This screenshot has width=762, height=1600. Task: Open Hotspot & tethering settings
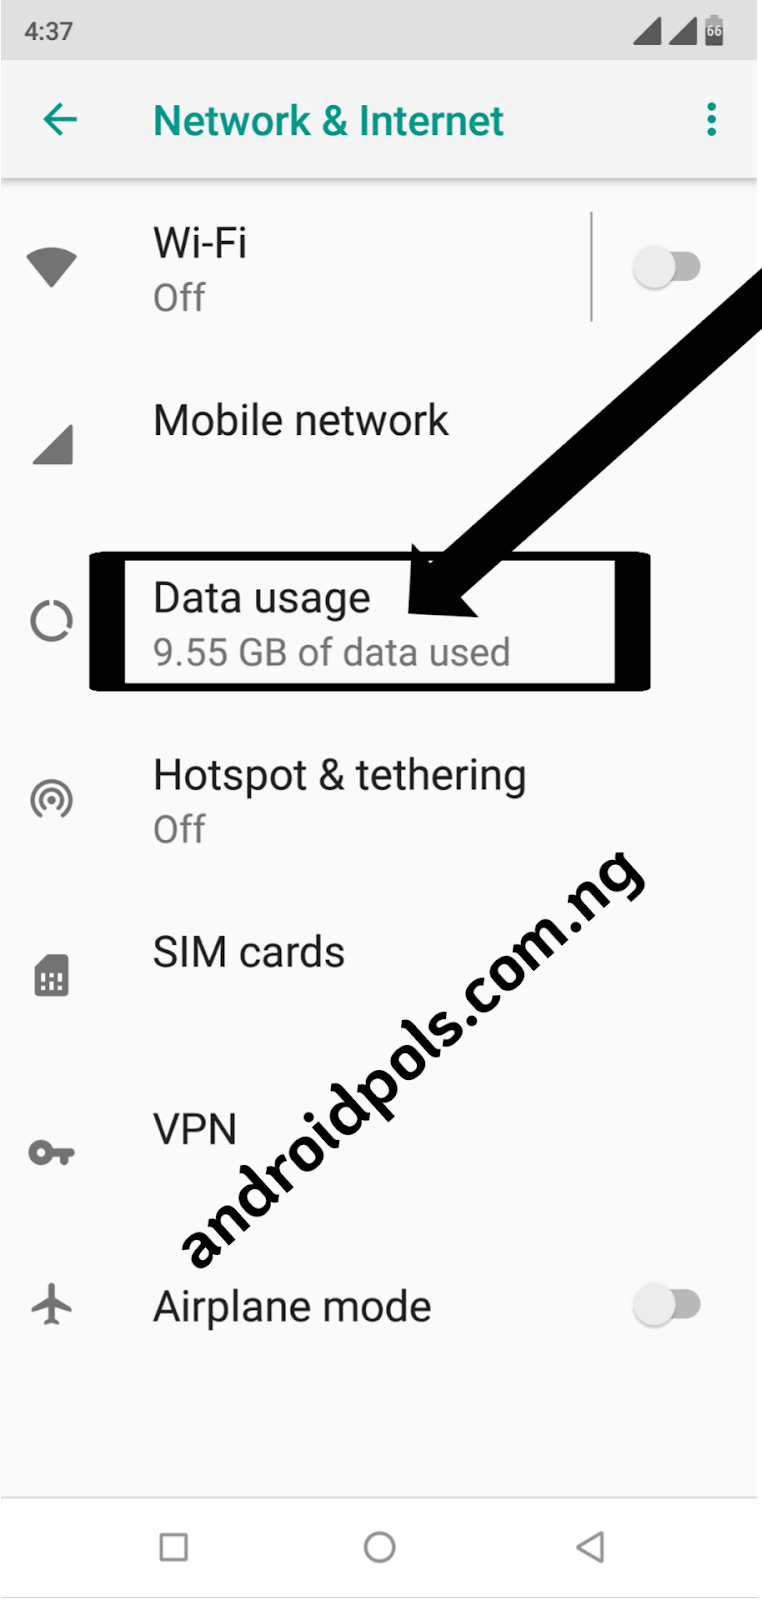(381, 800)
